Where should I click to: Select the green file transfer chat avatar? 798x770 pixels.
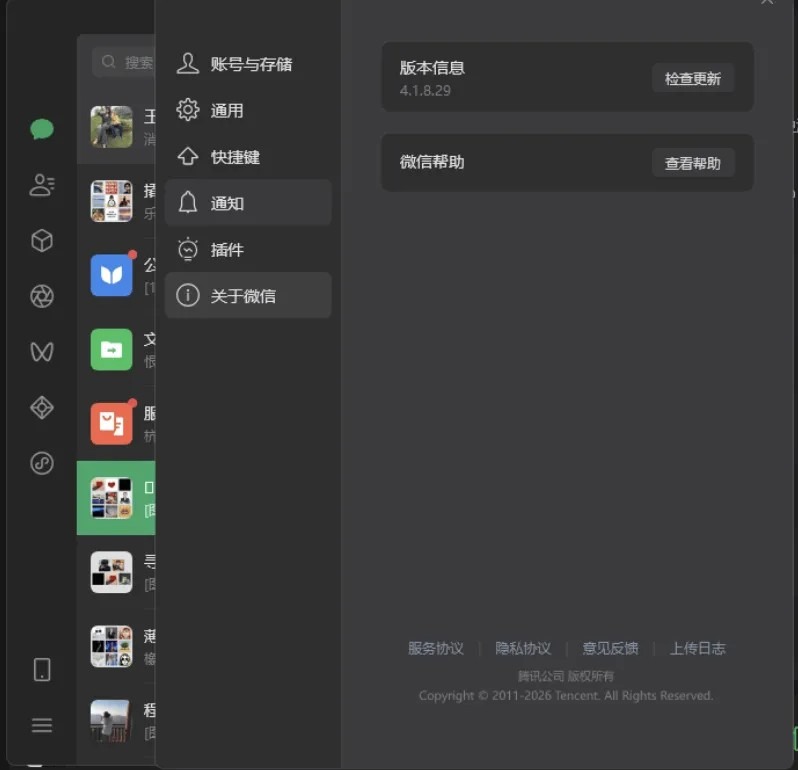(111, 350)
